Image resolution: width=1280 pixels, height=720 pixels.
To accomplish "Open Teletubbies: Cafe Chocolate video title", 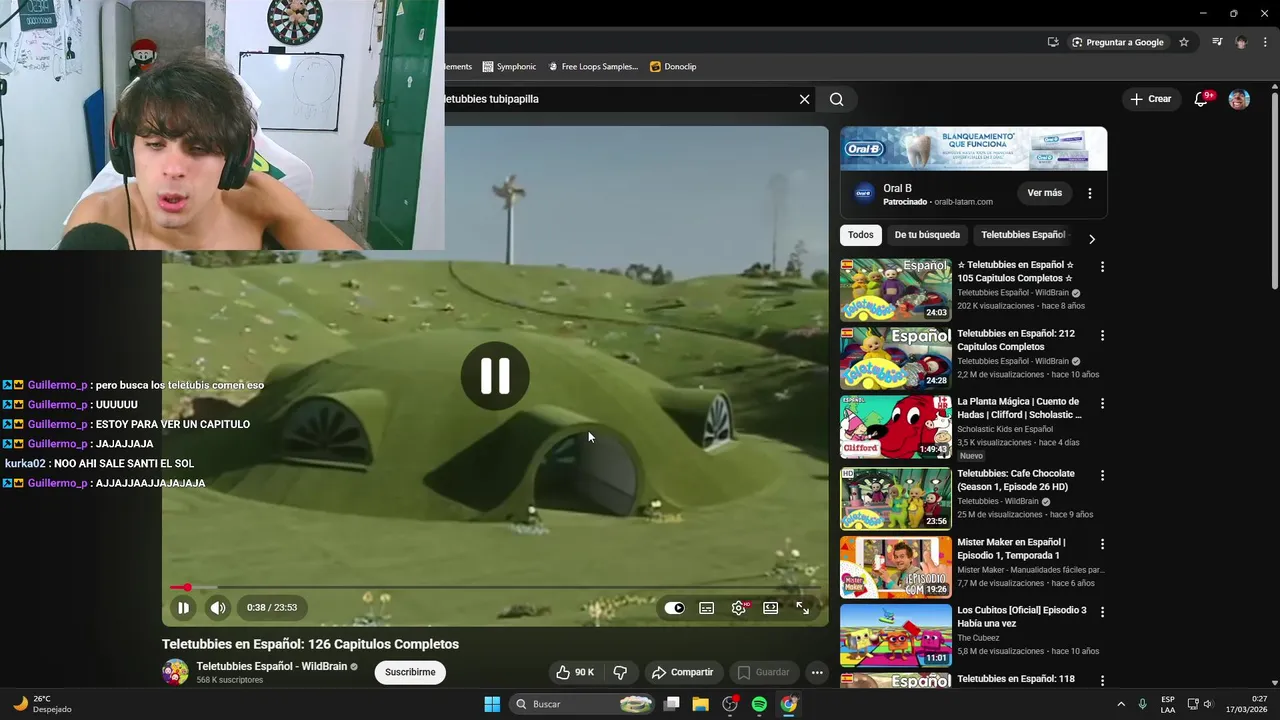I will (x=1016, y=480).
